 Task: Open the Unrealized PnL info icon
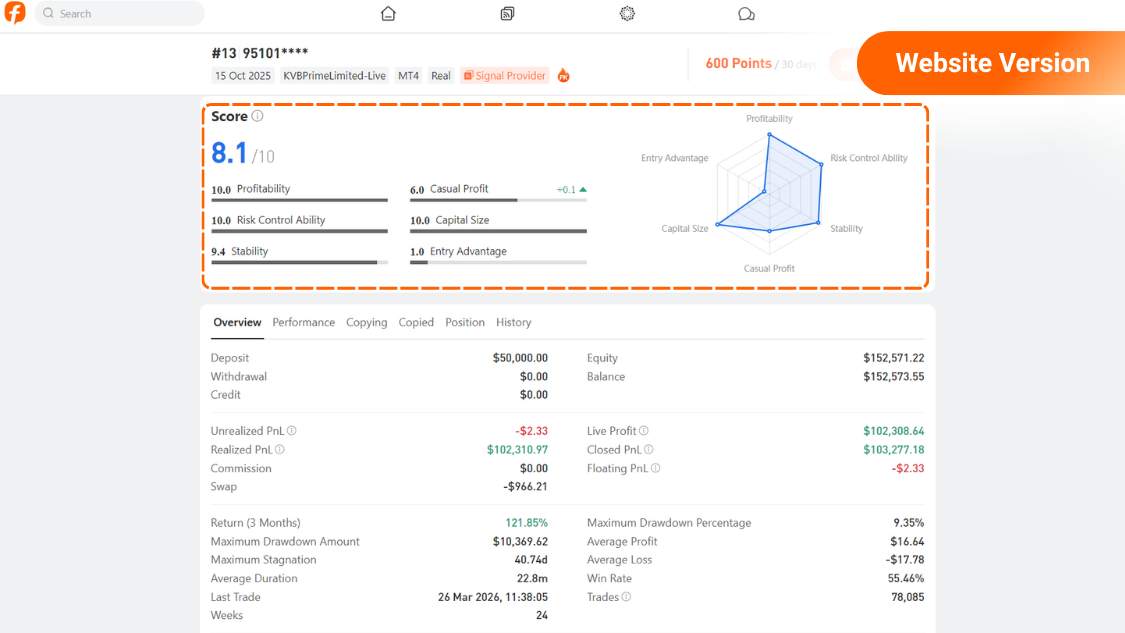coord(293,430)
